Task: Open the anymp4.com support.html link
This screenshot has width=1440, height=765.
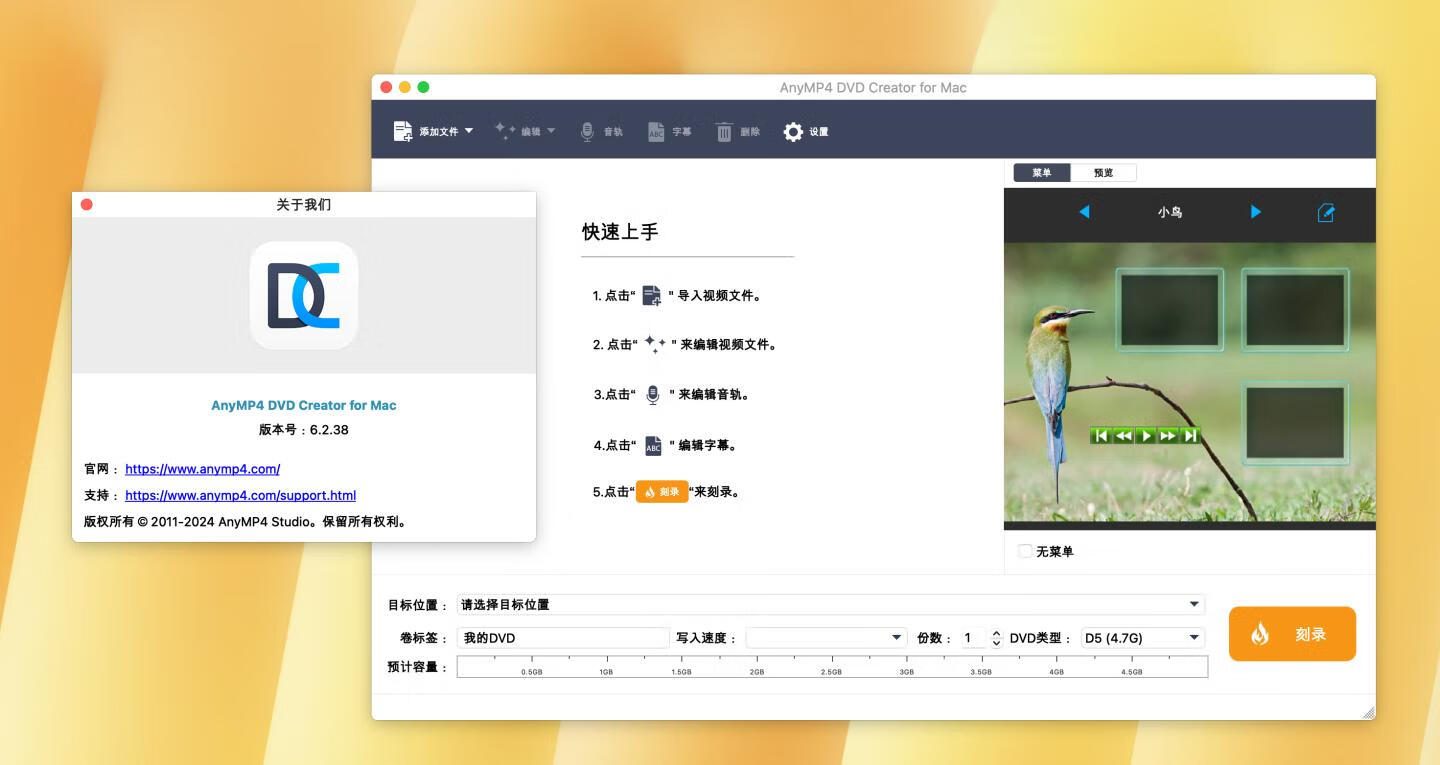Action: [x=240, y=495]
